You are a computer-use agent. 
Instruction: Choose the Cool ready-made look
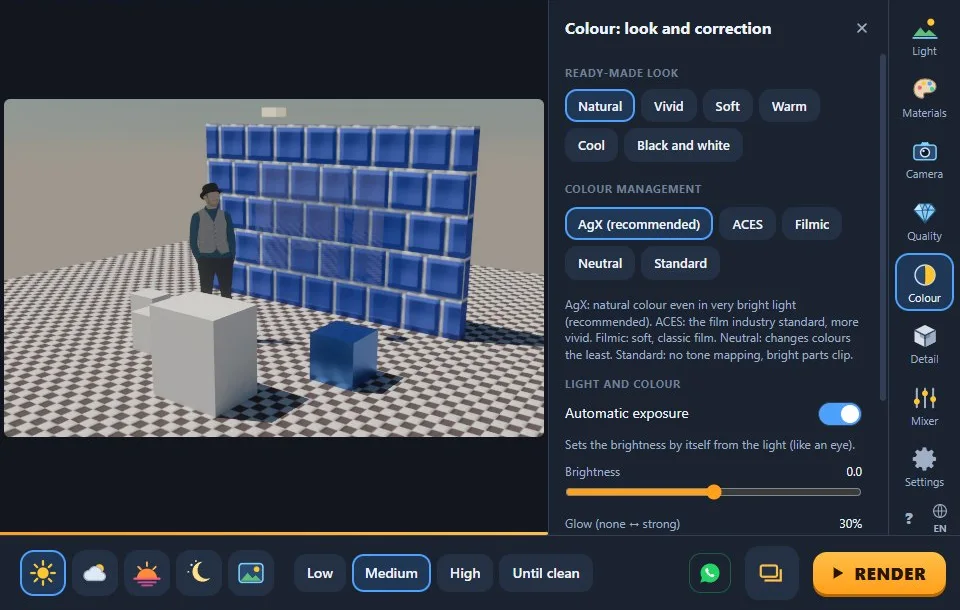[591, 145]
